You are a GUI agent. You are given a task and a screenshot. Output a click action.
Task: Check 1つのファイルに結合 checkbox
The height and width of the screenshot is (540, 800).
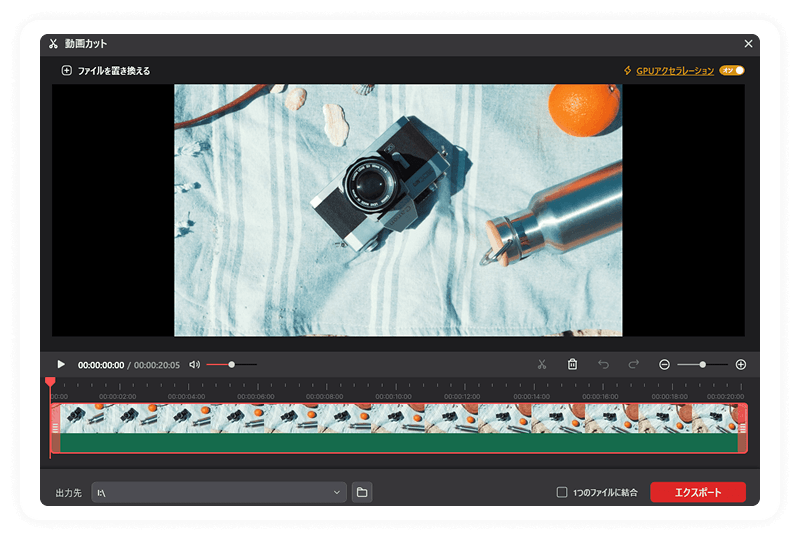click(x=562, y=492)
